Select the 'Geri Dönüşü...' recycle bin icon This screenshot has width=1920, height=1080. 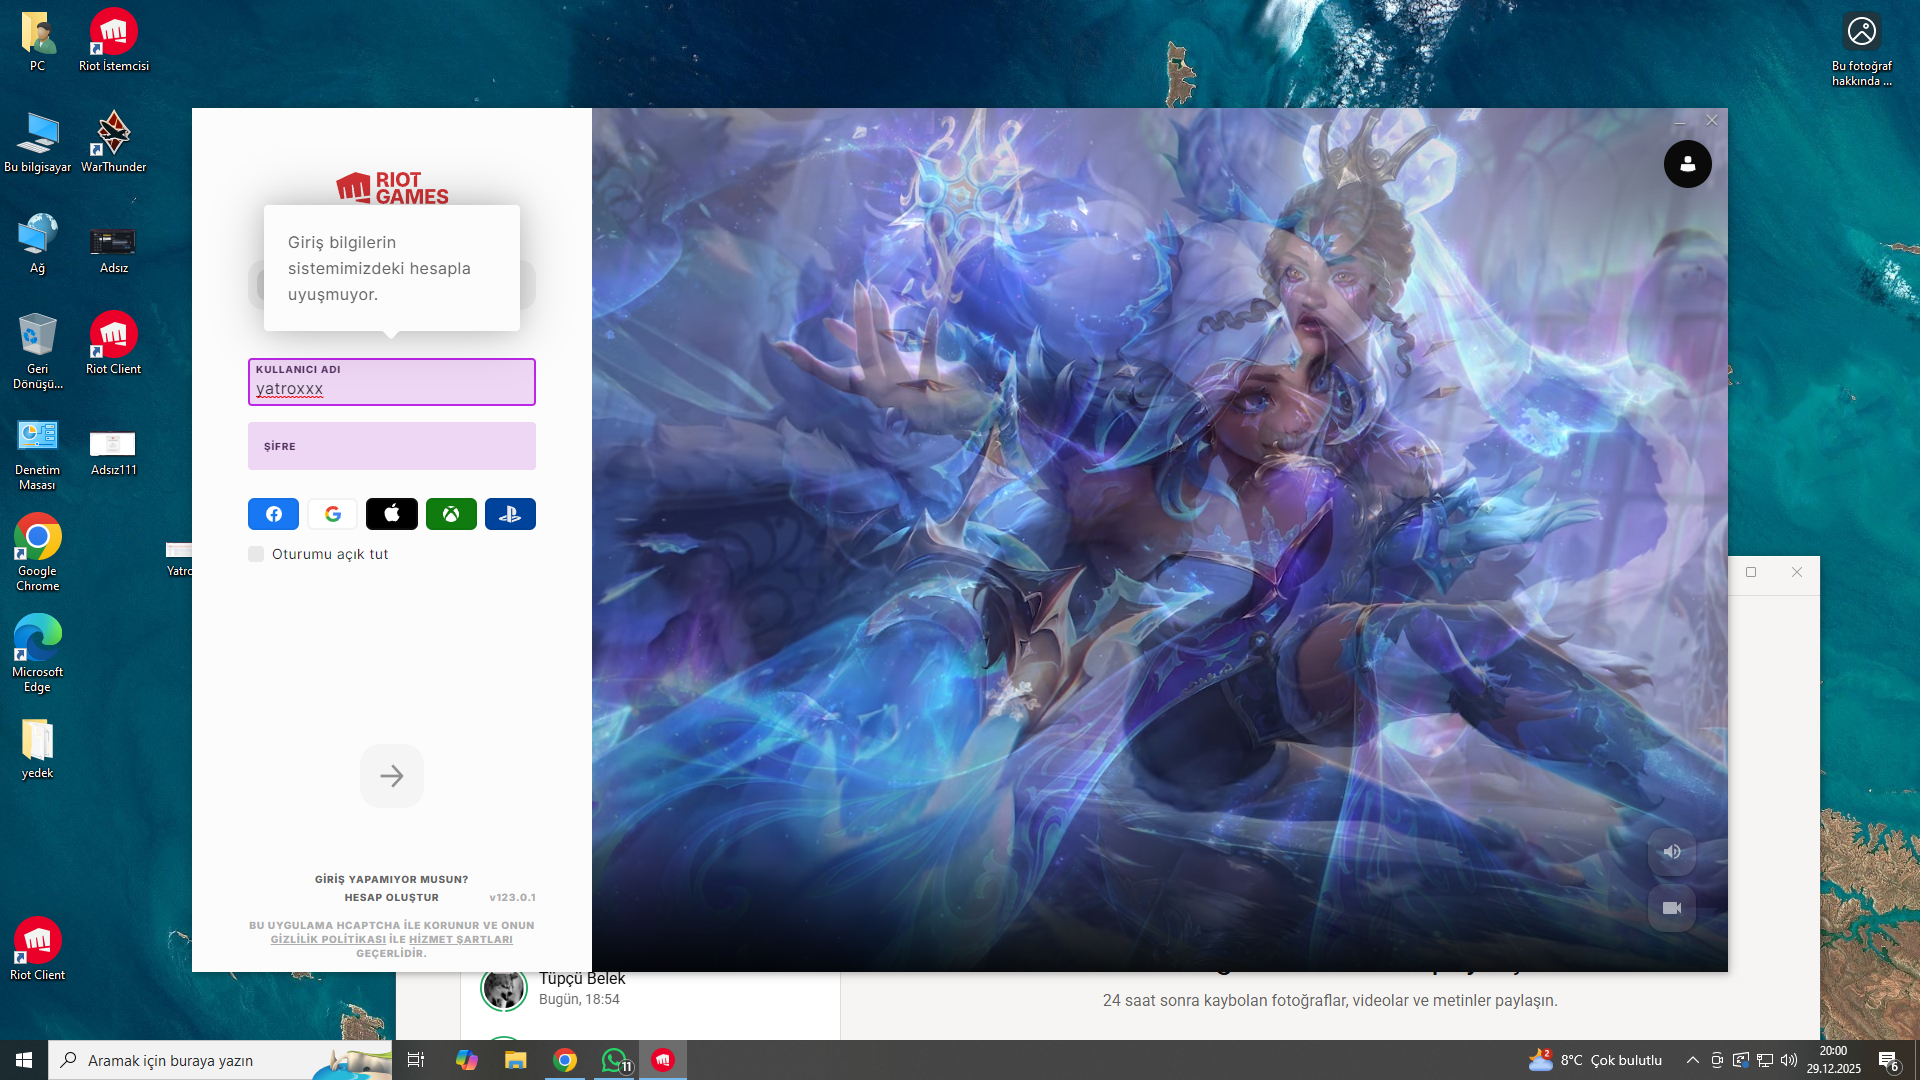pyautogui.click(x=37, y=351)
